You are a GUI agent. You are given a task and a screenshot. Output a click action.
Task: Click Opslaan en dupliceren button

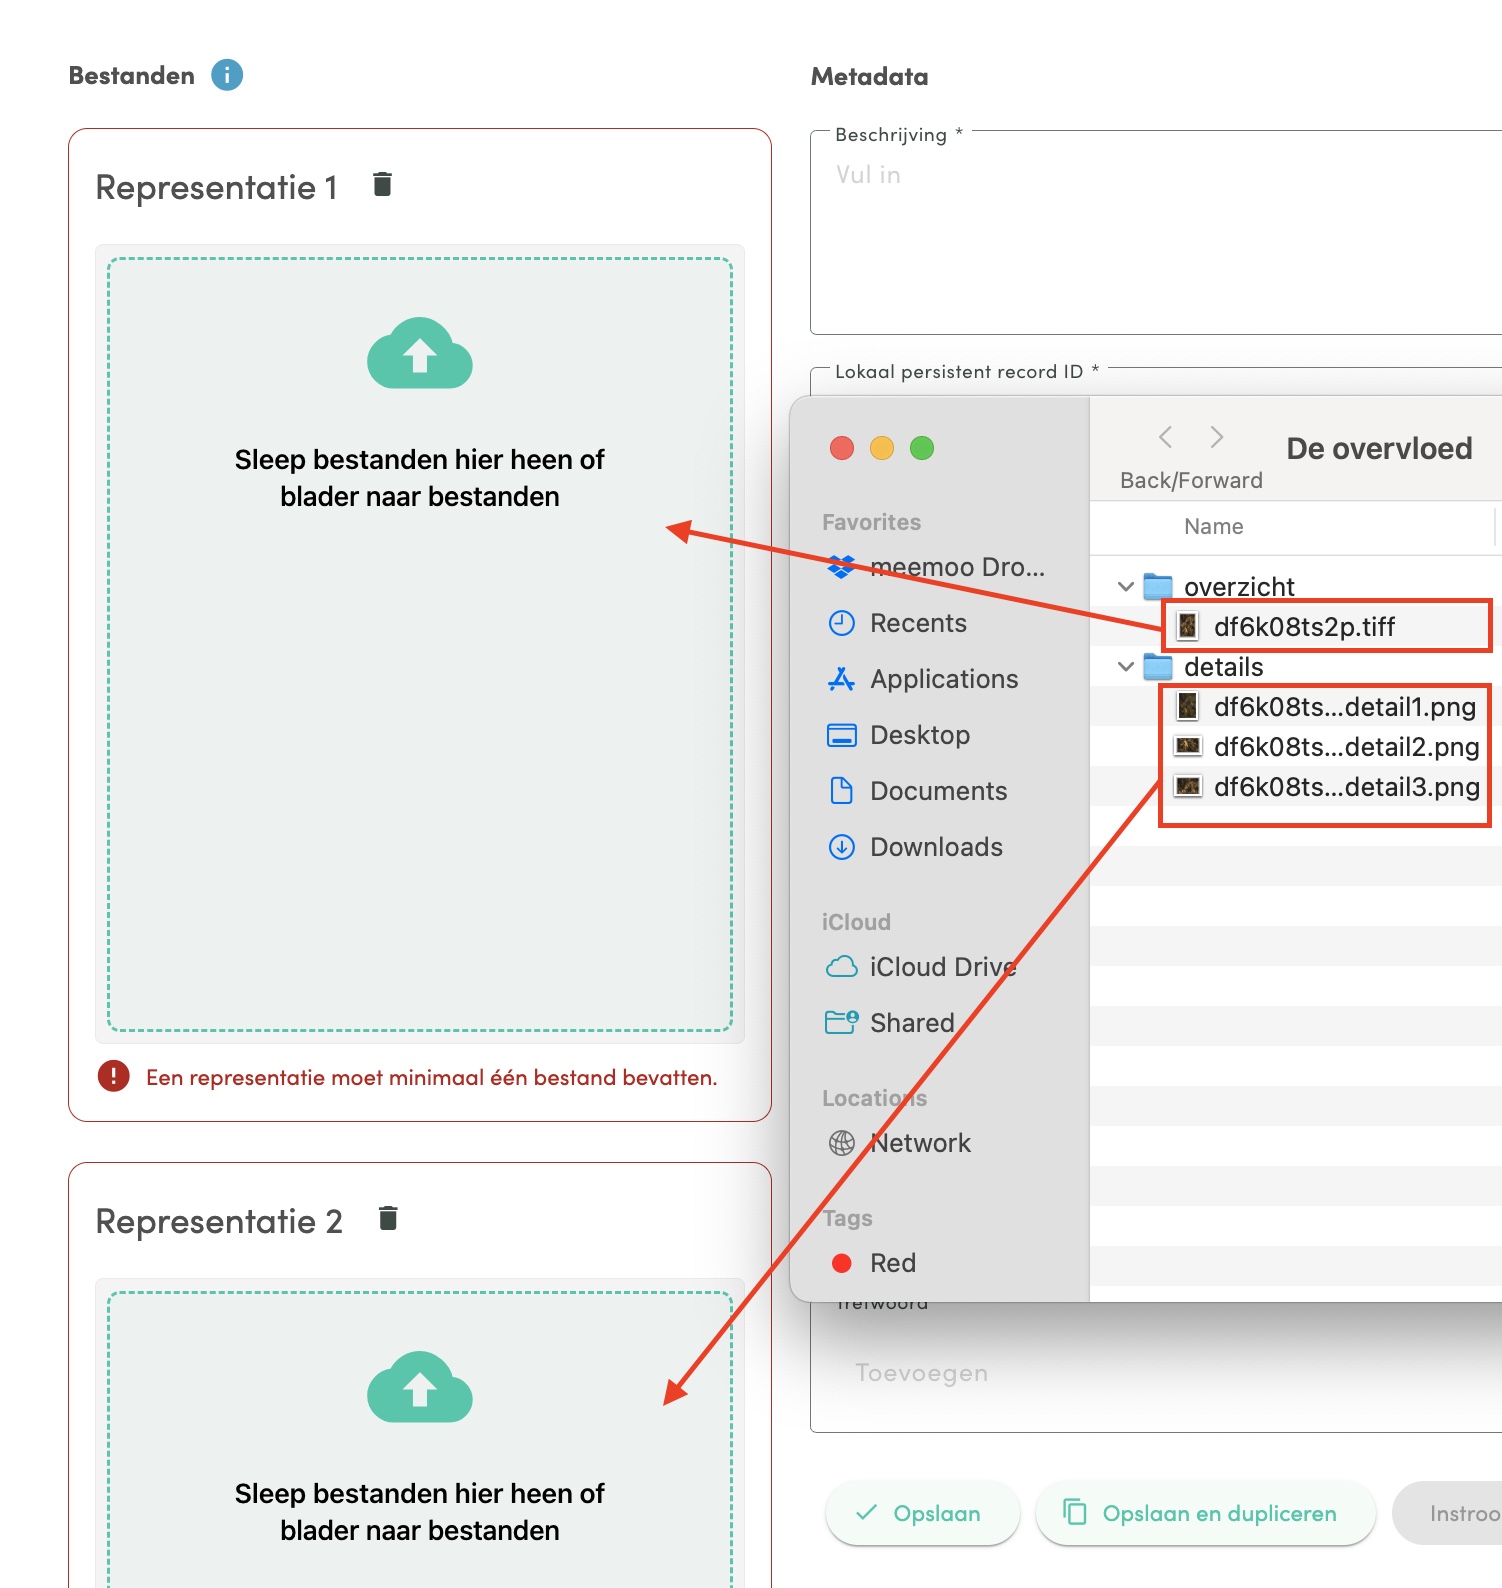1205,1513
